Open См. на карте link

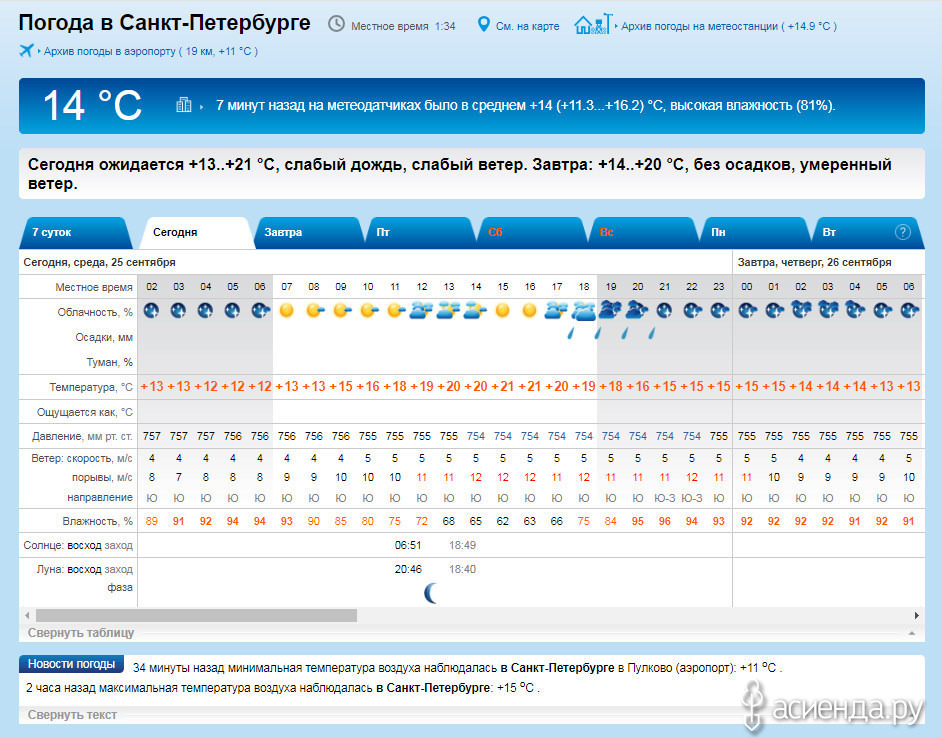pos(527,26)
